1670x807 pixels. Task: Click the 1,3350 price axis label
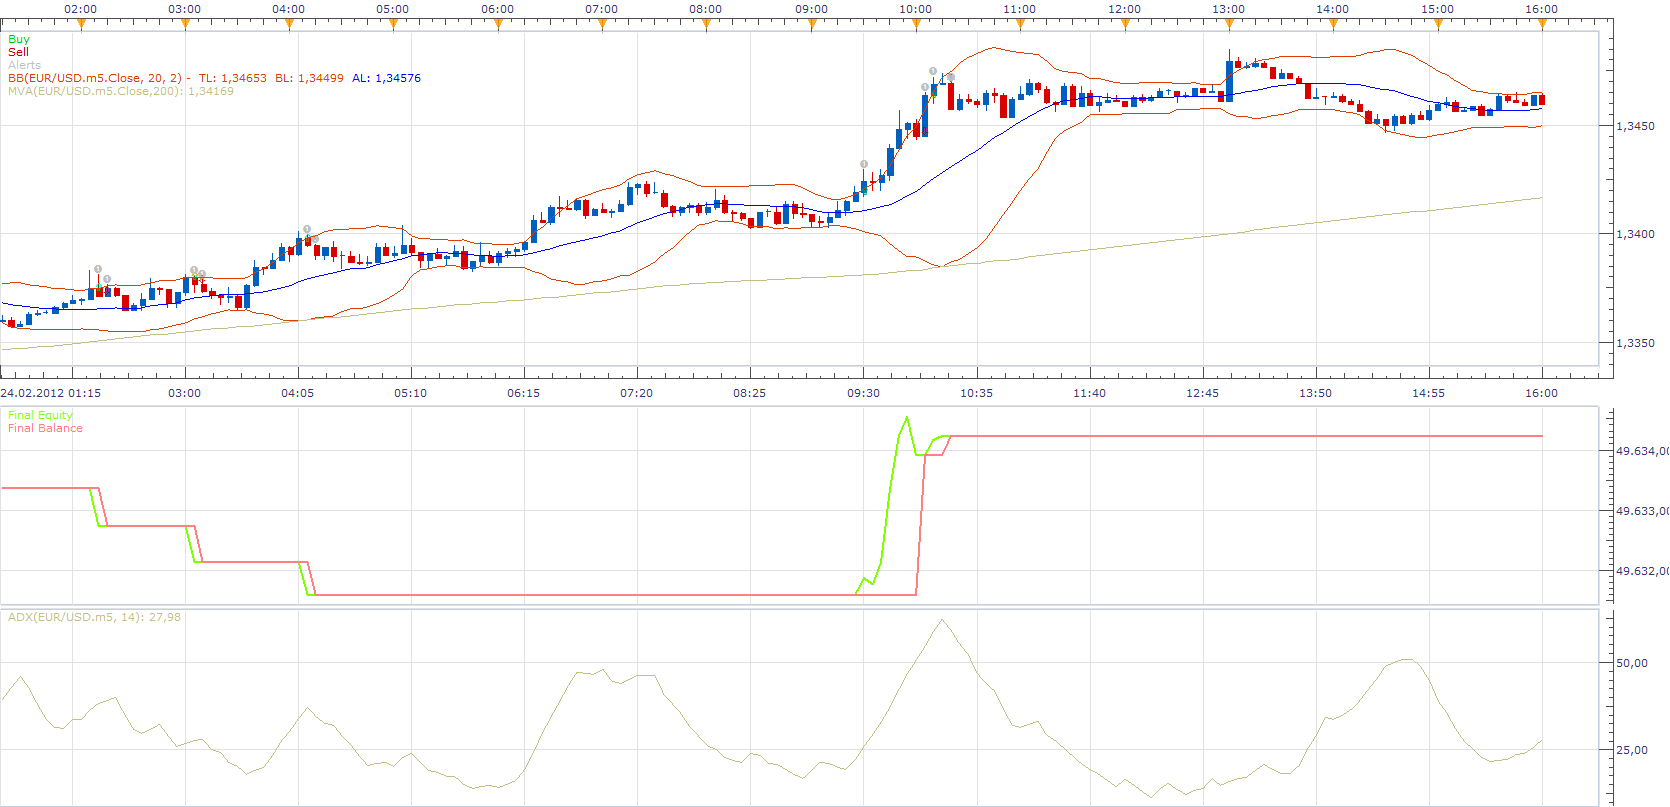coord(1635,343)
